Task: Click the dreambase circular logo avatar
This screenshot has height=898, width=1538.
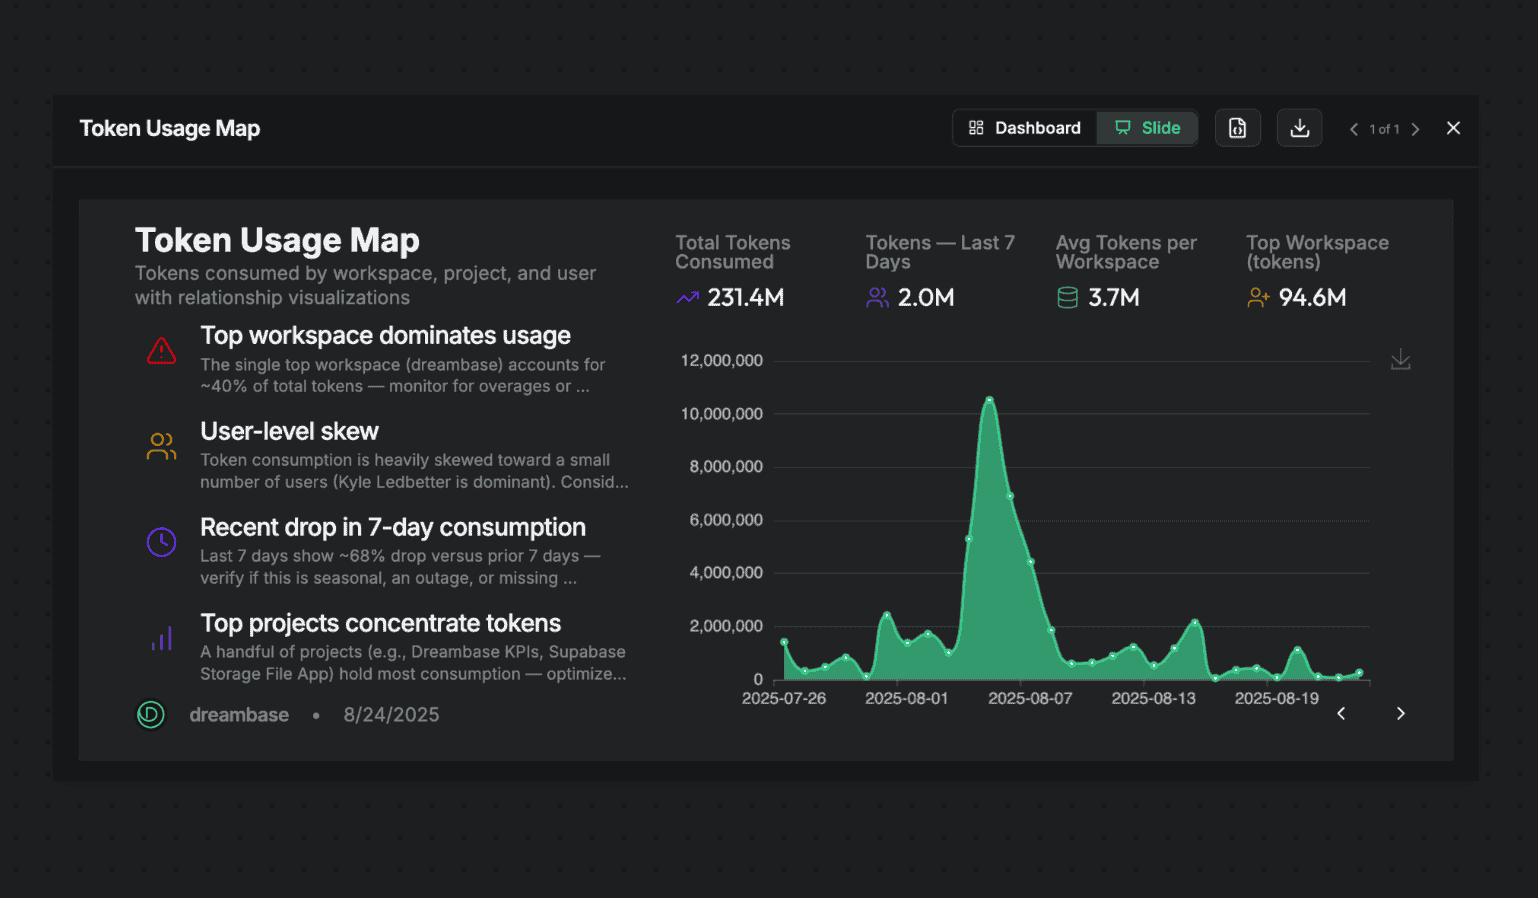Action: (x=150, y=714)
